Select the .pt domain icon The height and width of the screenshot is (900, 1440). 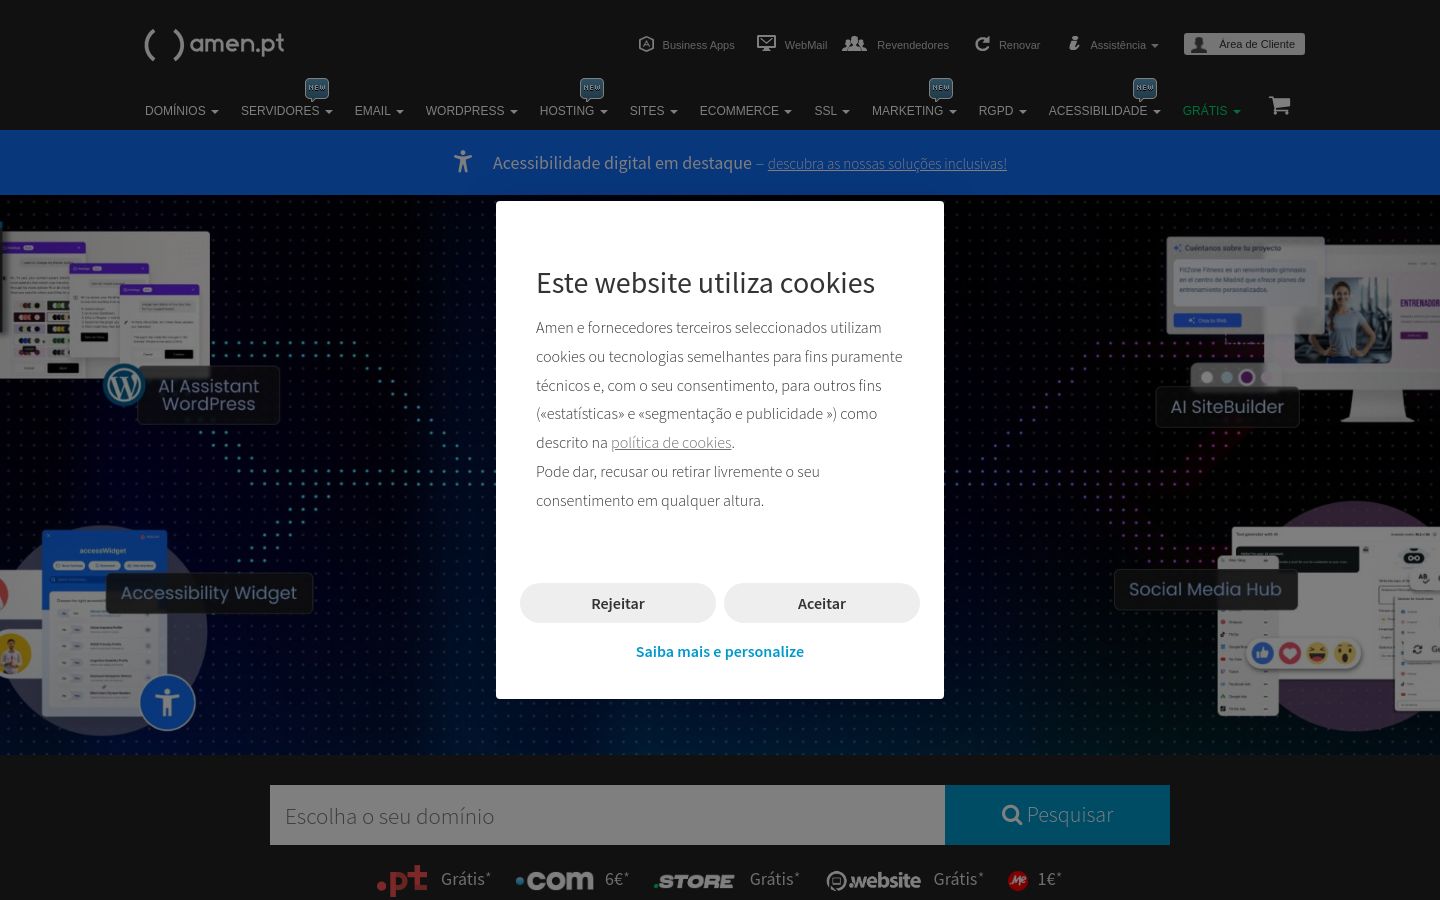(x=402, y=880)
